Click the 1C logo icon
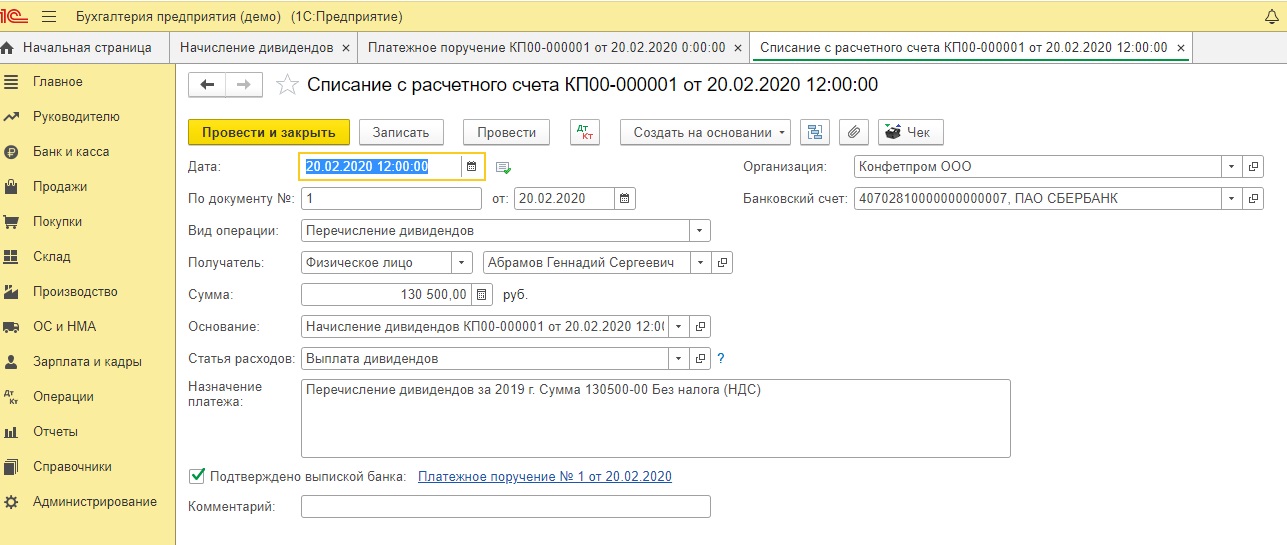The image size is (1287, 545). coord(14,17)
